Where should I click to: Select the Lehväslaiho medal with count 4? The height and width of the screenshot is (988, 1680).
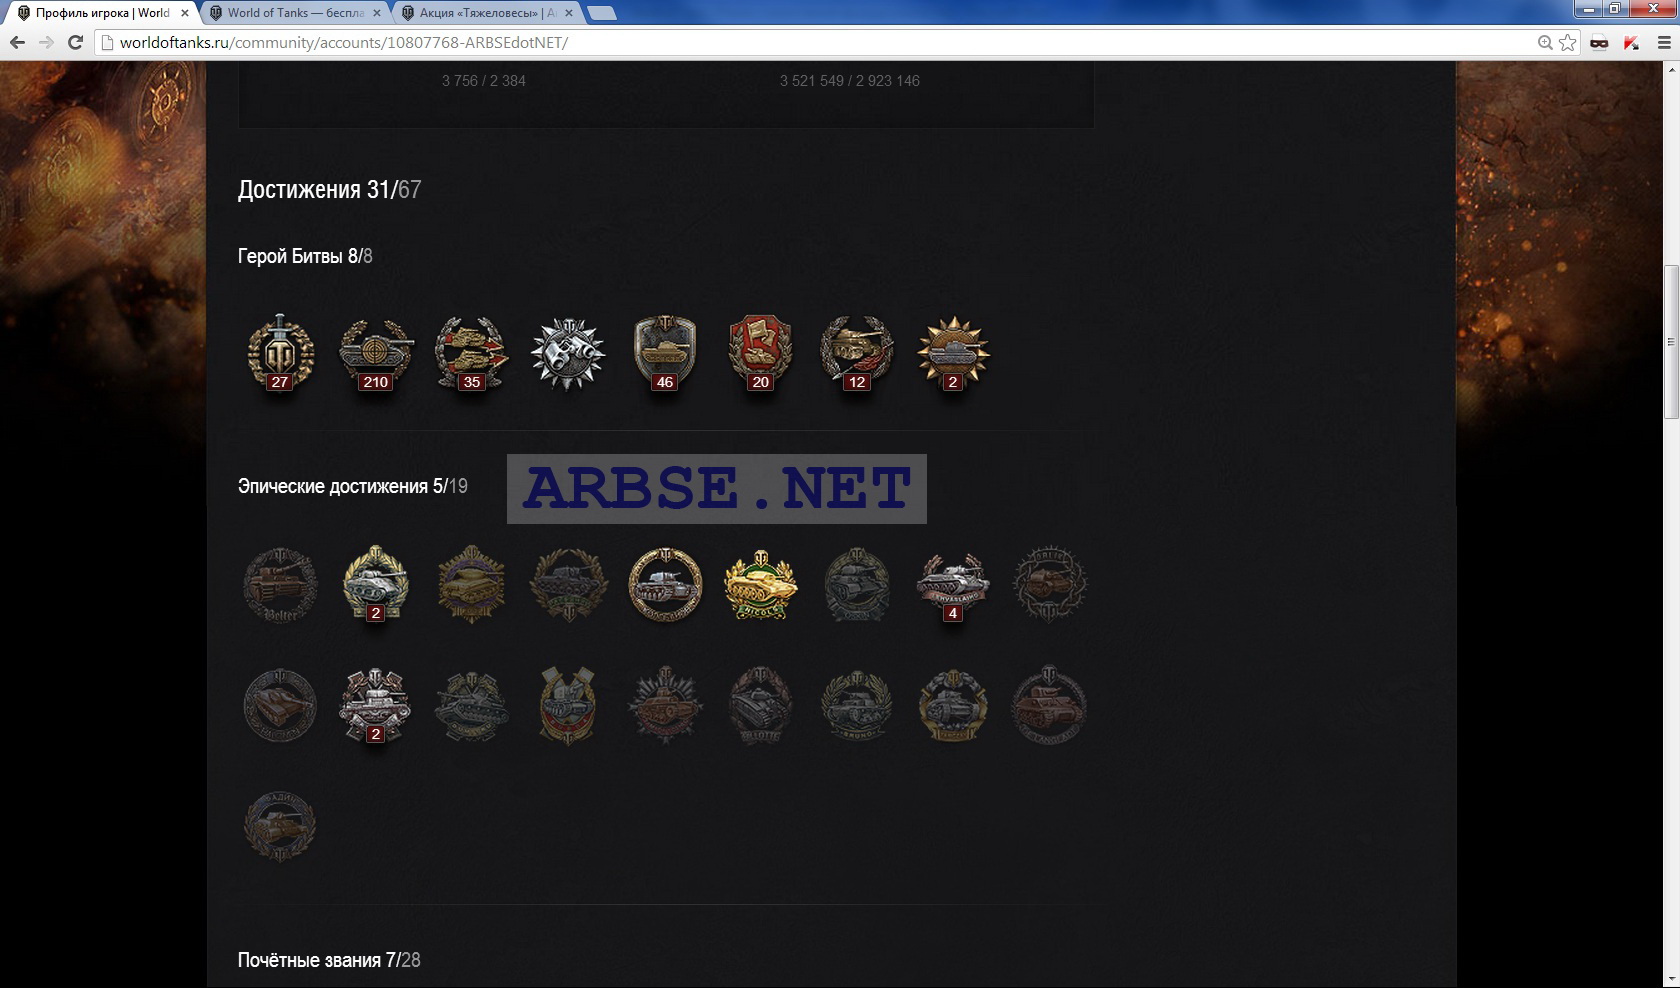953,586
